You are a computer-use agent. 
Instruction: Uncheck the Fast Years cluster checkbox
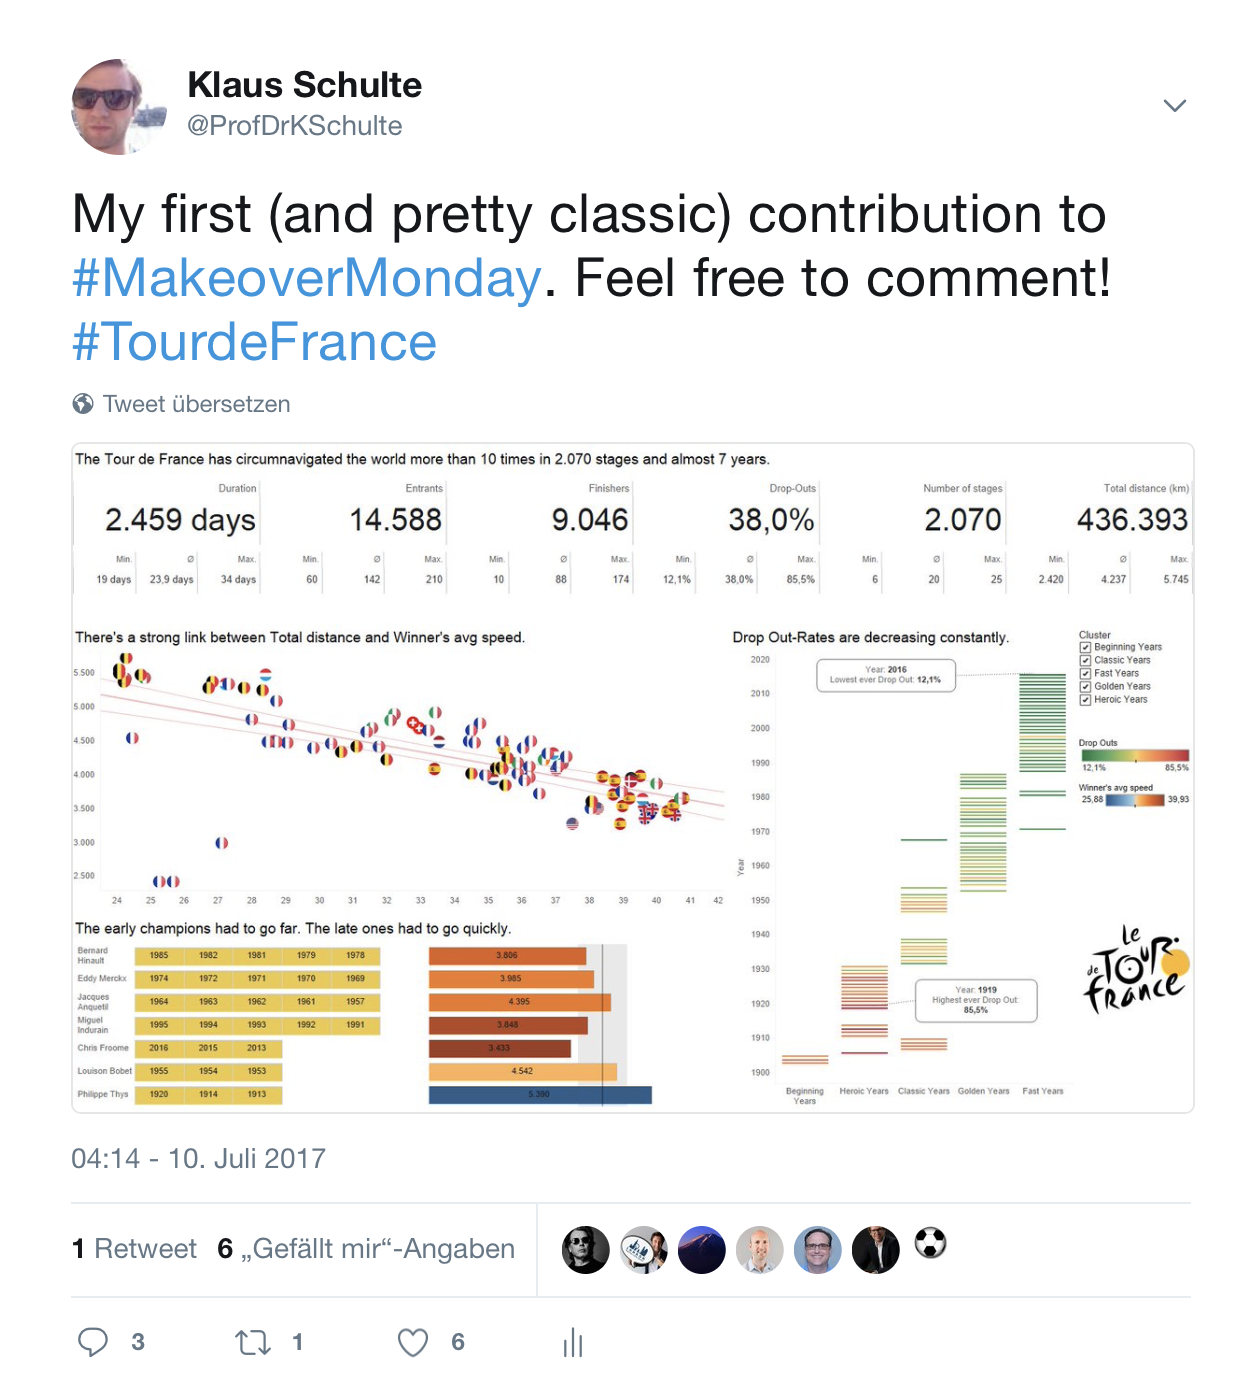[1085, 673]
